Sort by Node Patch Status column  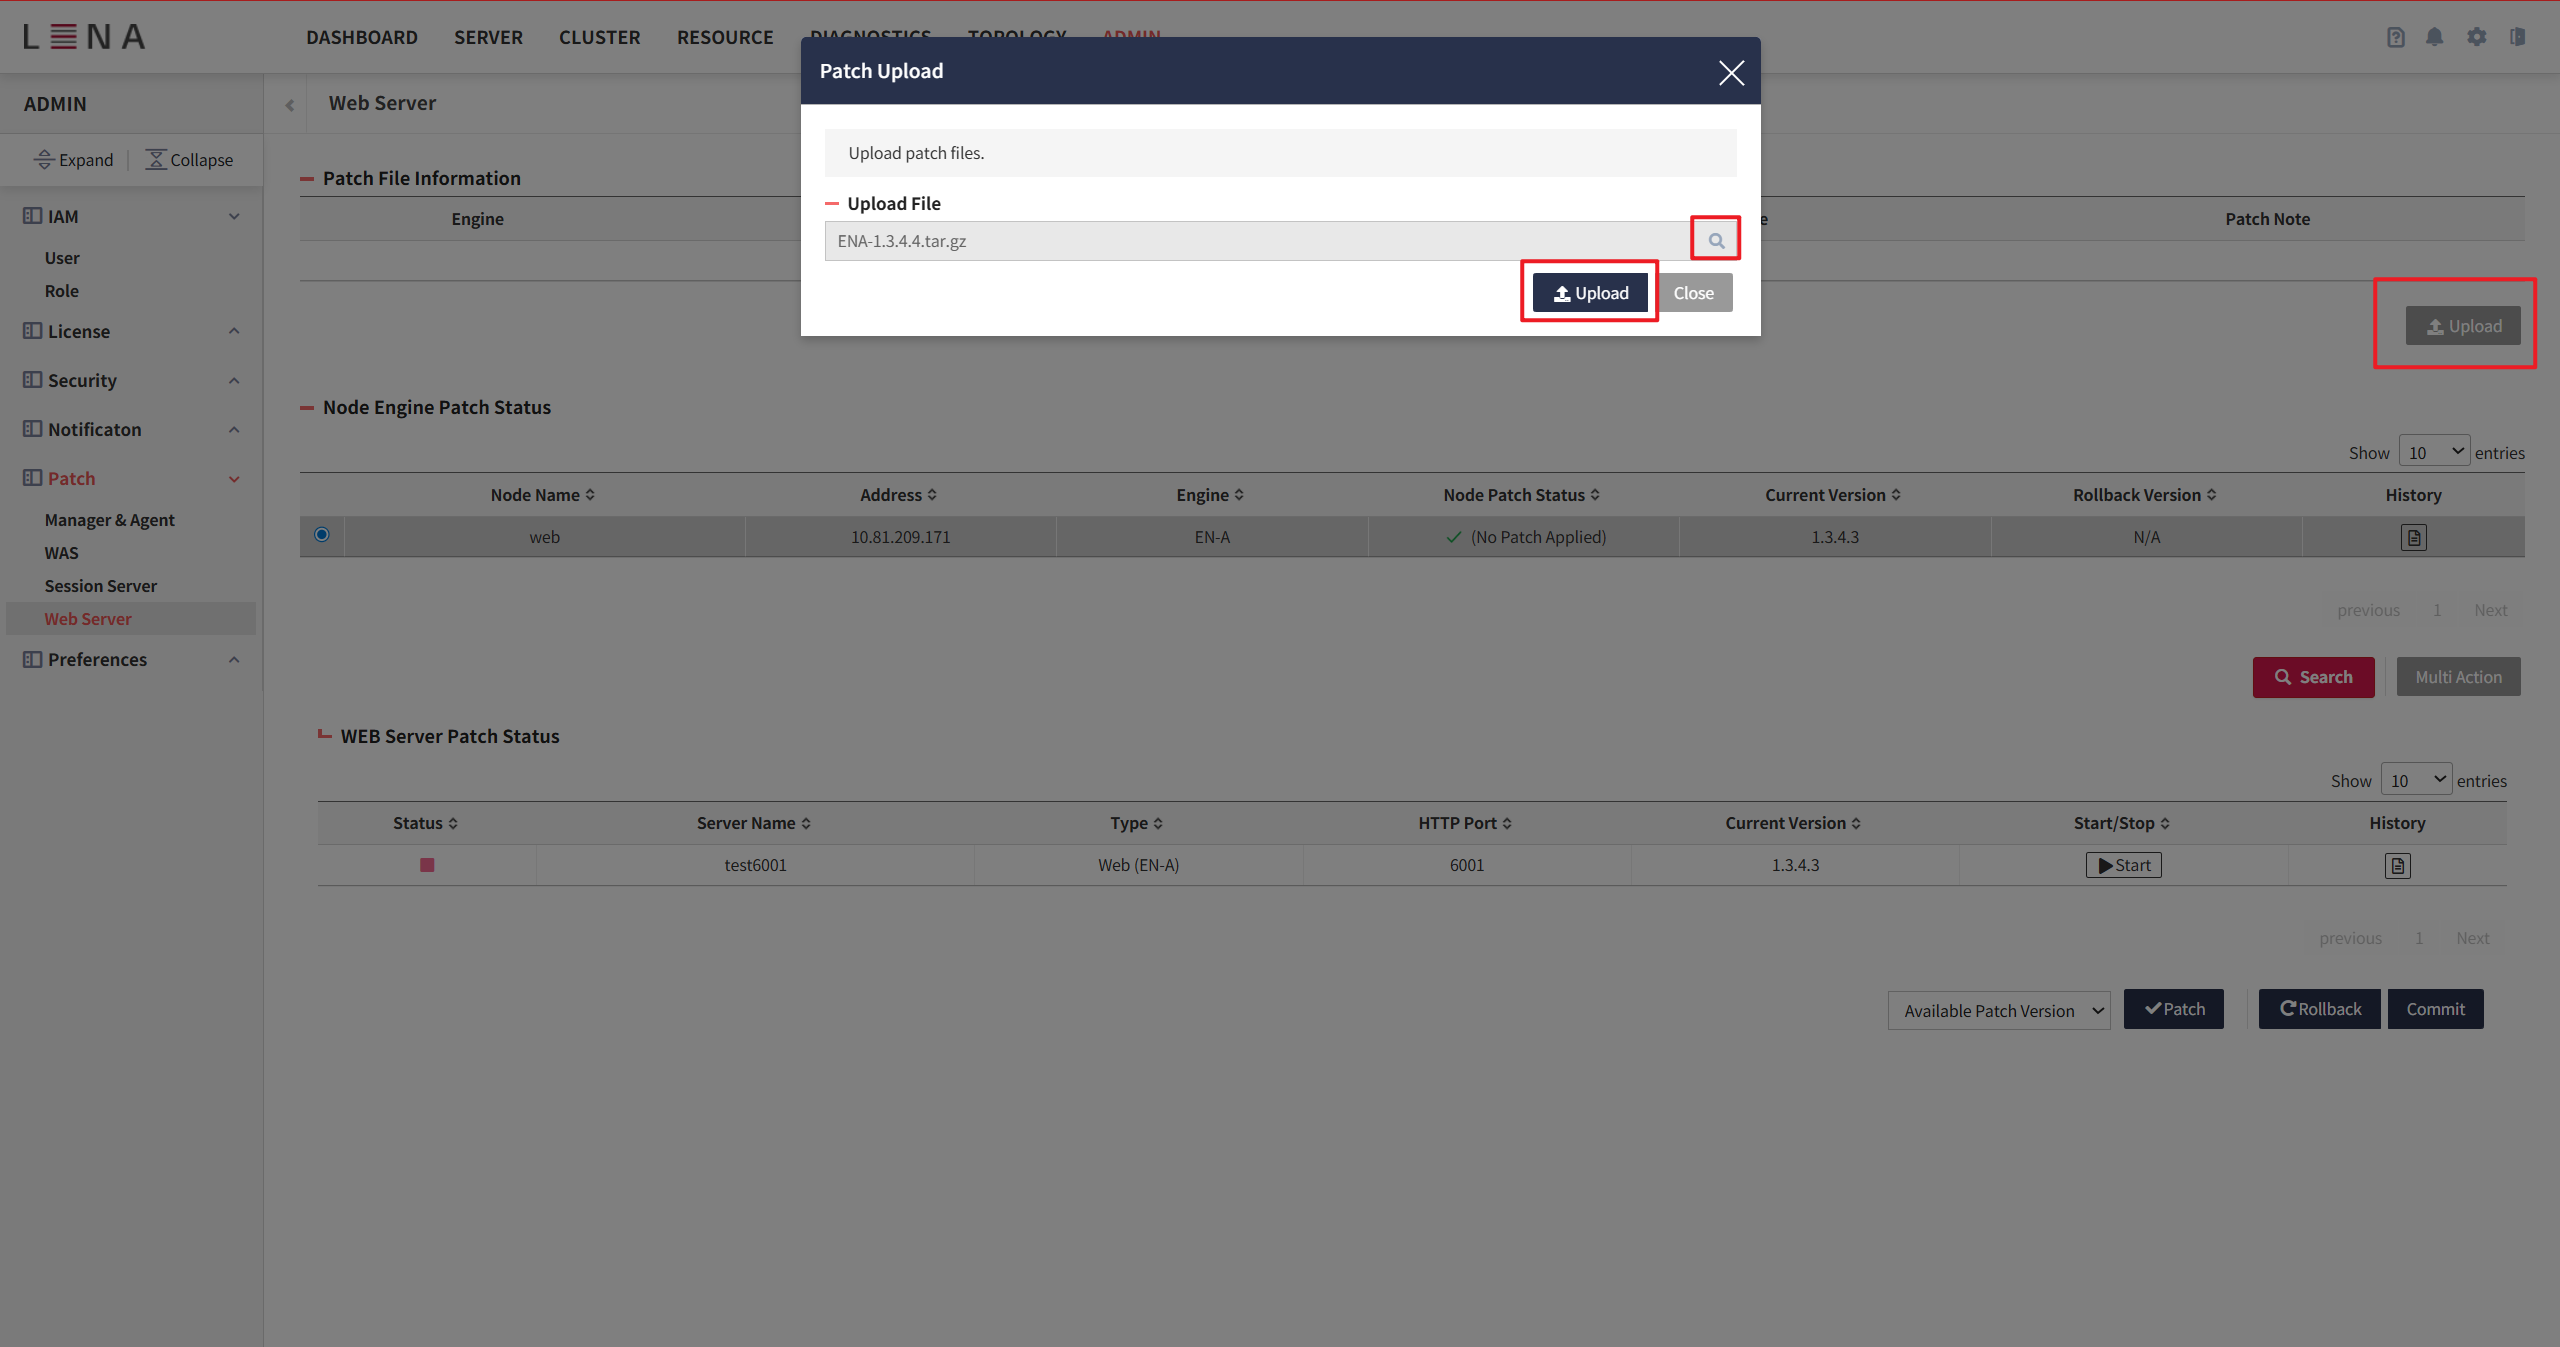pos(1522,495)
